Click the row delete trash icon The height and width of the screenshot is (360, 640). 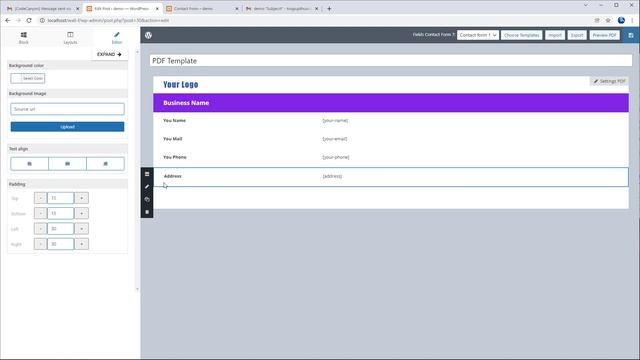147,212
